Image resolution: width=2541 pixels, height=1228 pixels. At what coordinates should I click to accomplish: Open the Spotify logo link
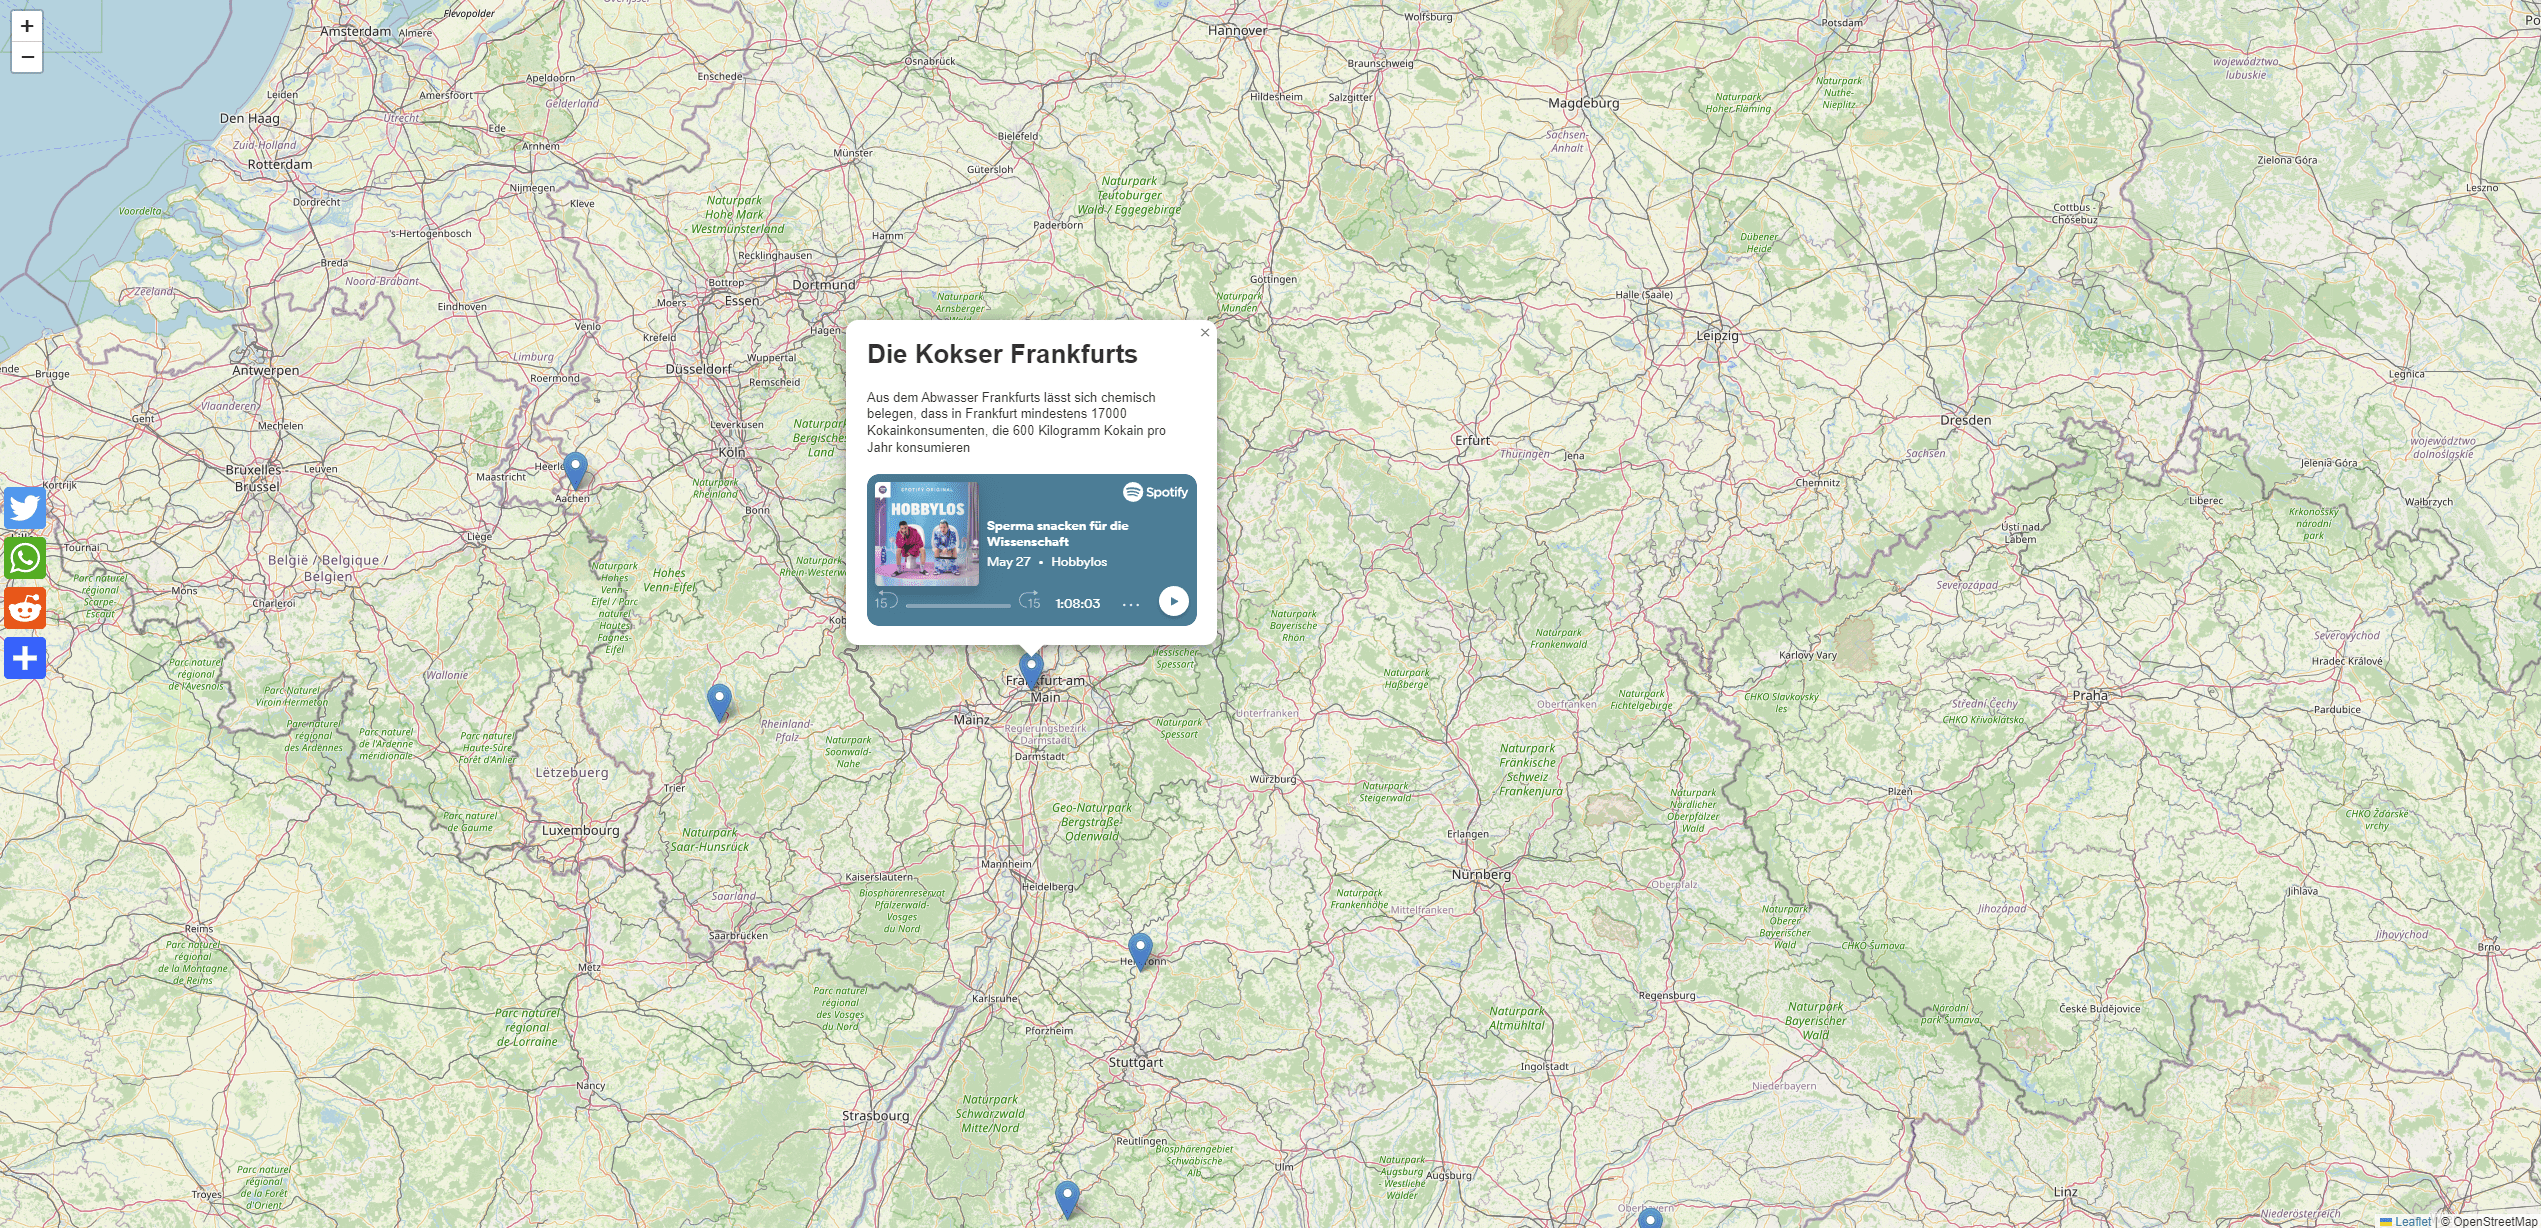click(x=1155, y=492)
